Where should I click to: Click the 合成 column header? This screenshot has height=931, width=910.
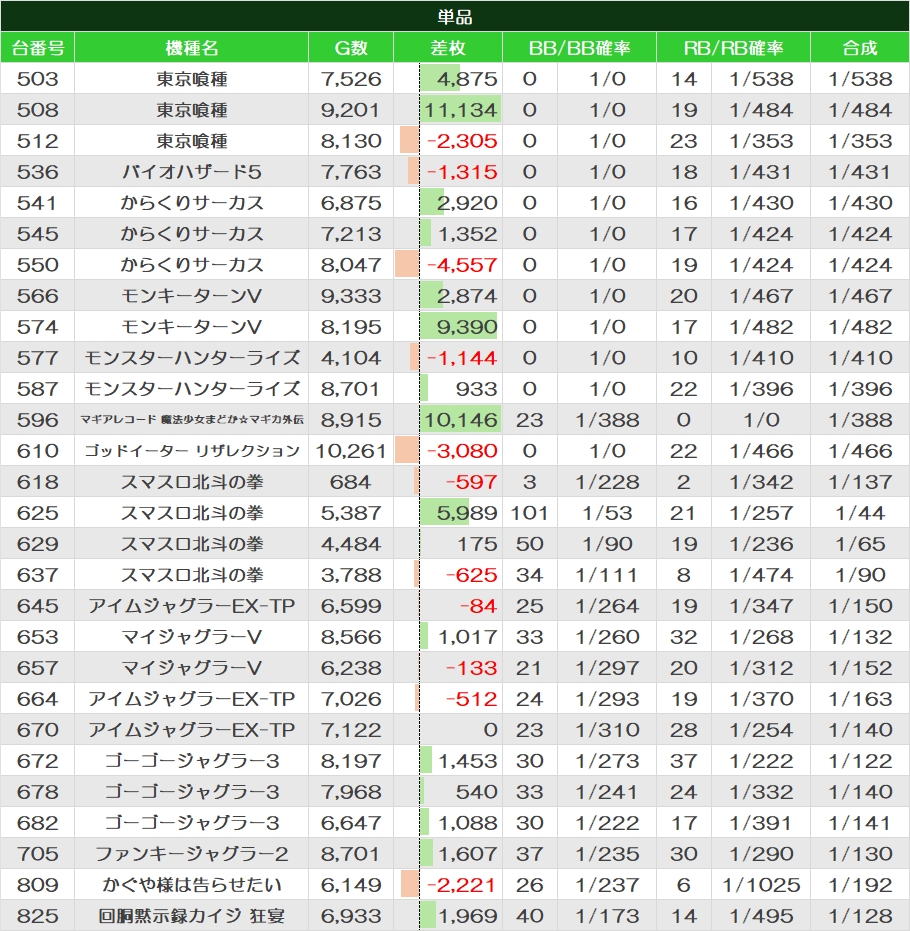click(x=860, y=48)
